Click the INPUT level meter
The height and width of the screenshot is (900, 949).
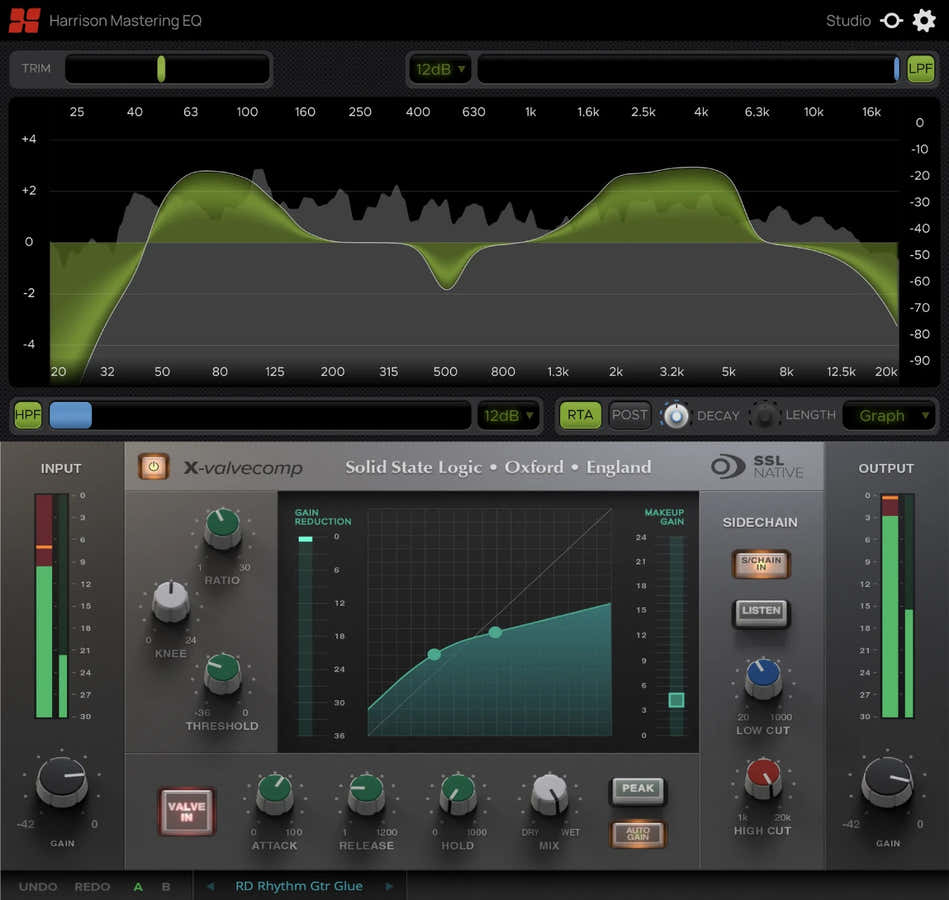point(51,606)
